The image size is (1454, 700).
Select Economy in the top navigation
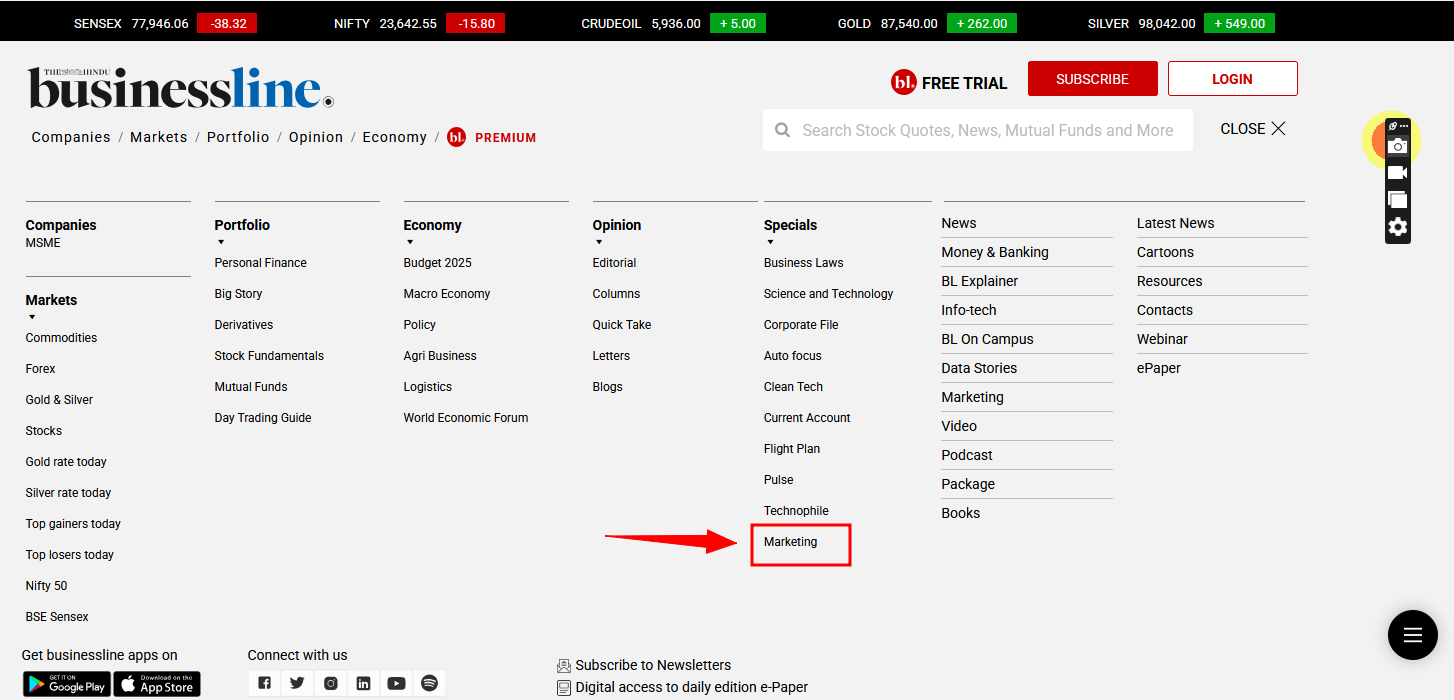(x=394, y=137)
